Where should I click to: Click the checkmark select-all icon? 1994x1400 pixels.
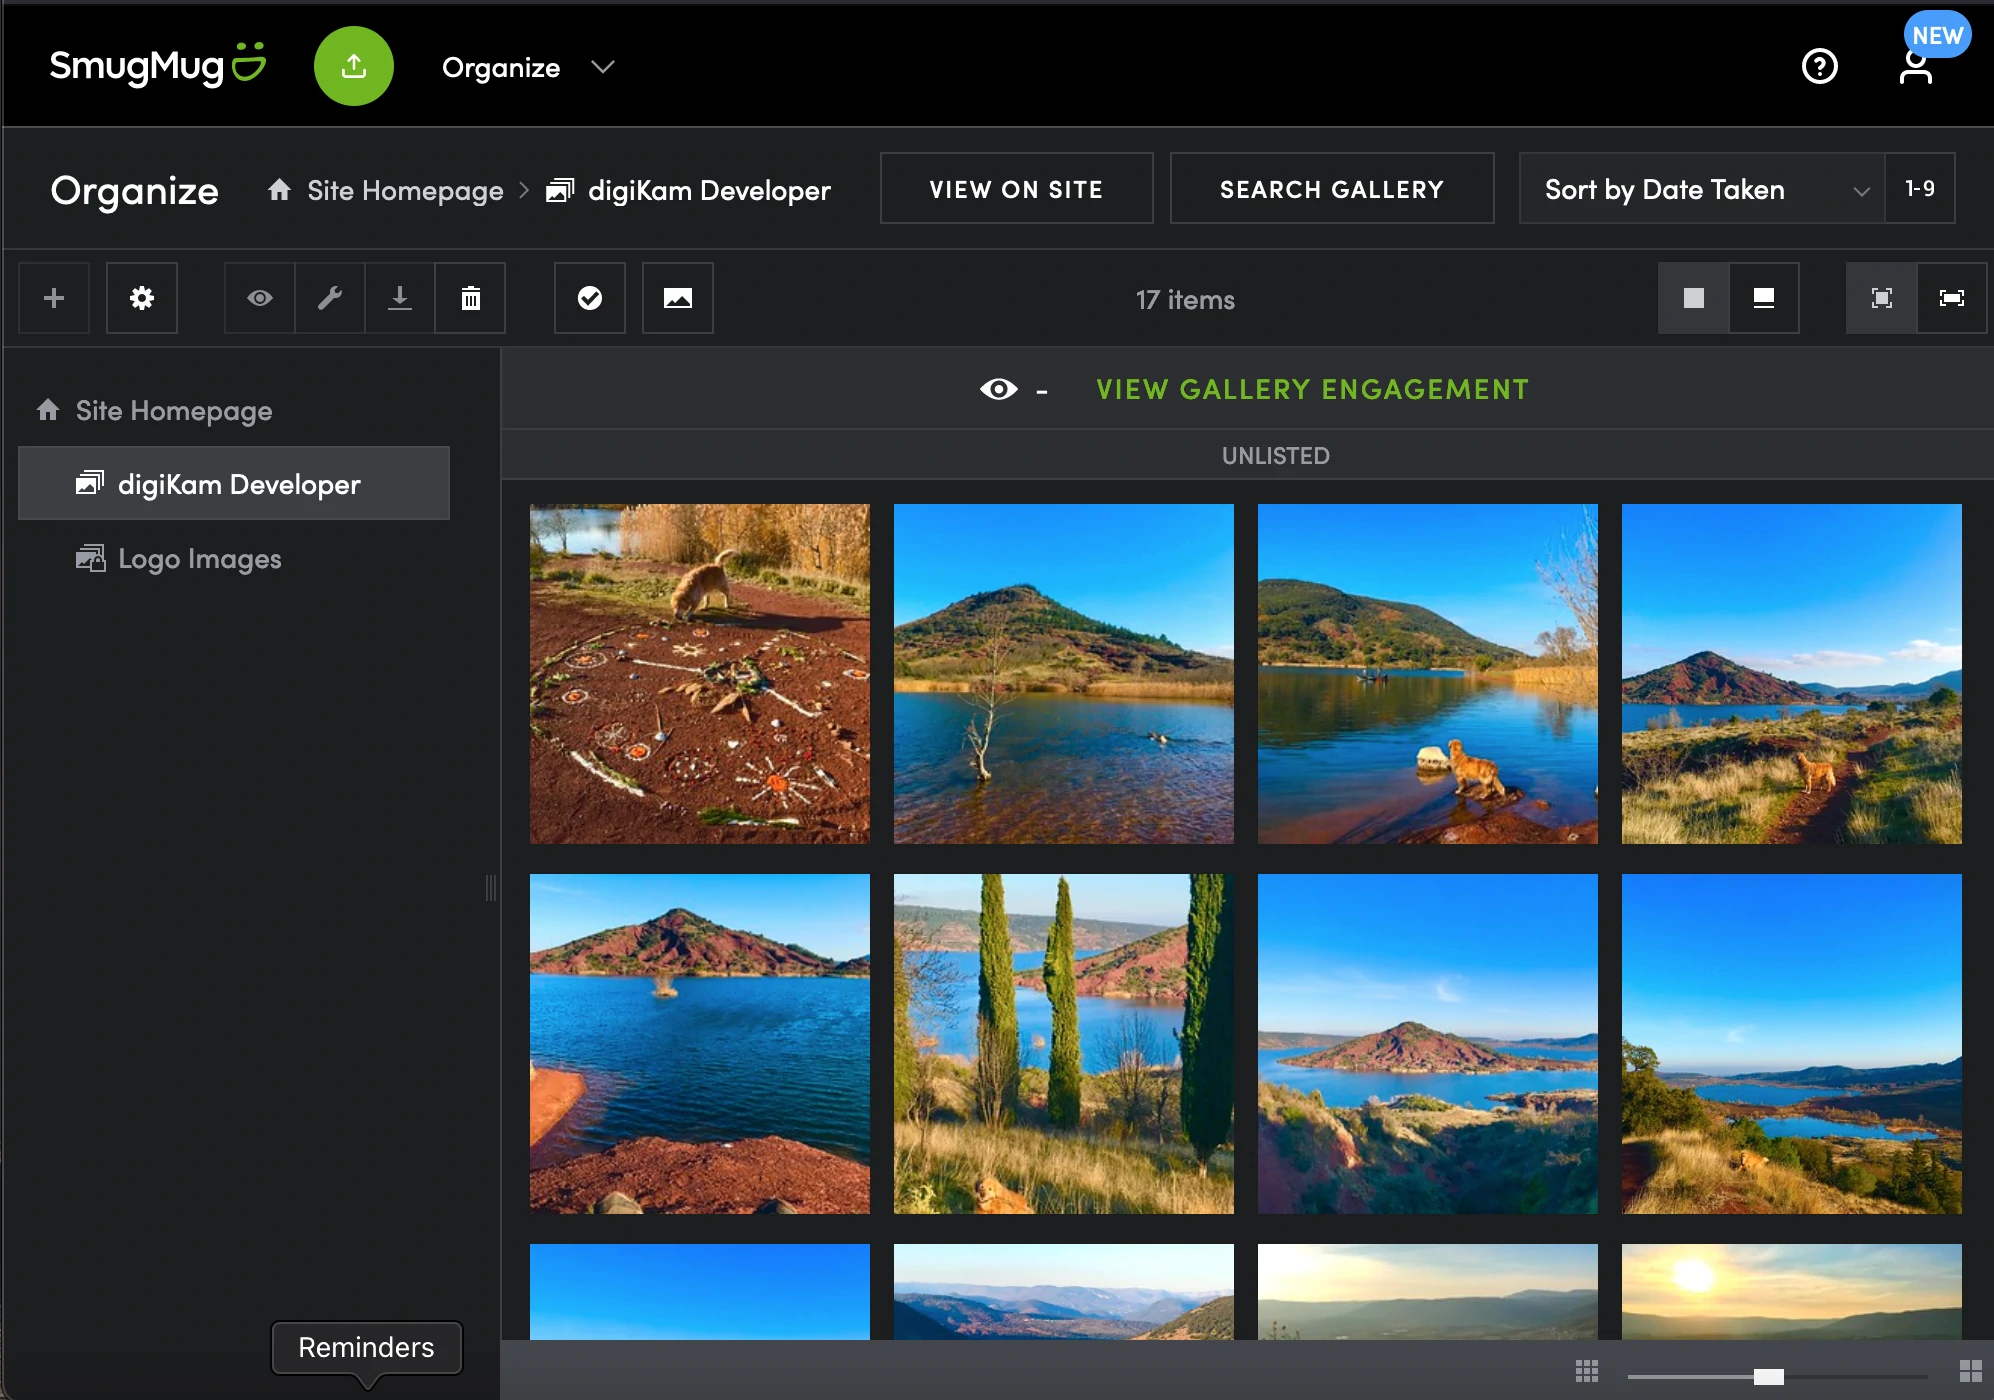tap(590, 298)
